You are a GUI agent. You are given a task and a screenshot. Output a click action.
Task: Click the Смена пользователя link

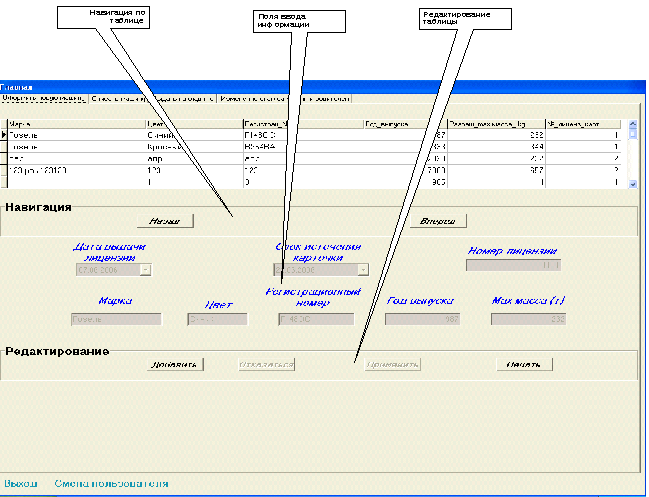111,483
